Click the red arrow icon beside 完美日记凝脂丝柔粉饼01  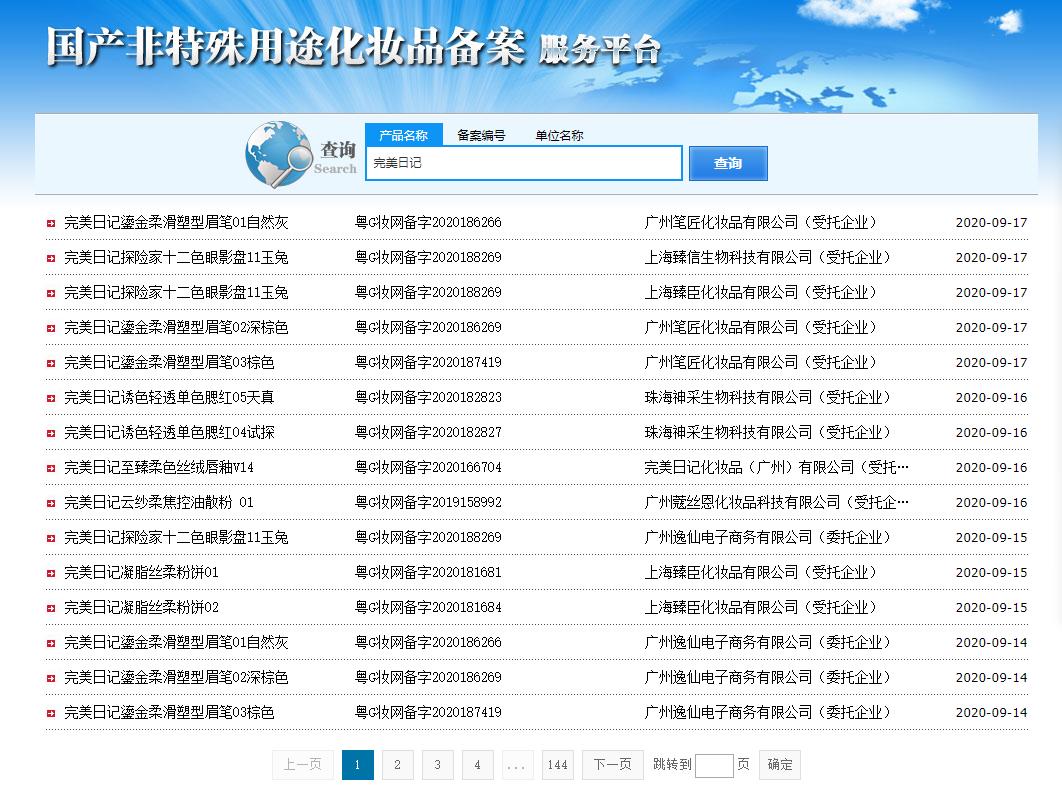50,572
